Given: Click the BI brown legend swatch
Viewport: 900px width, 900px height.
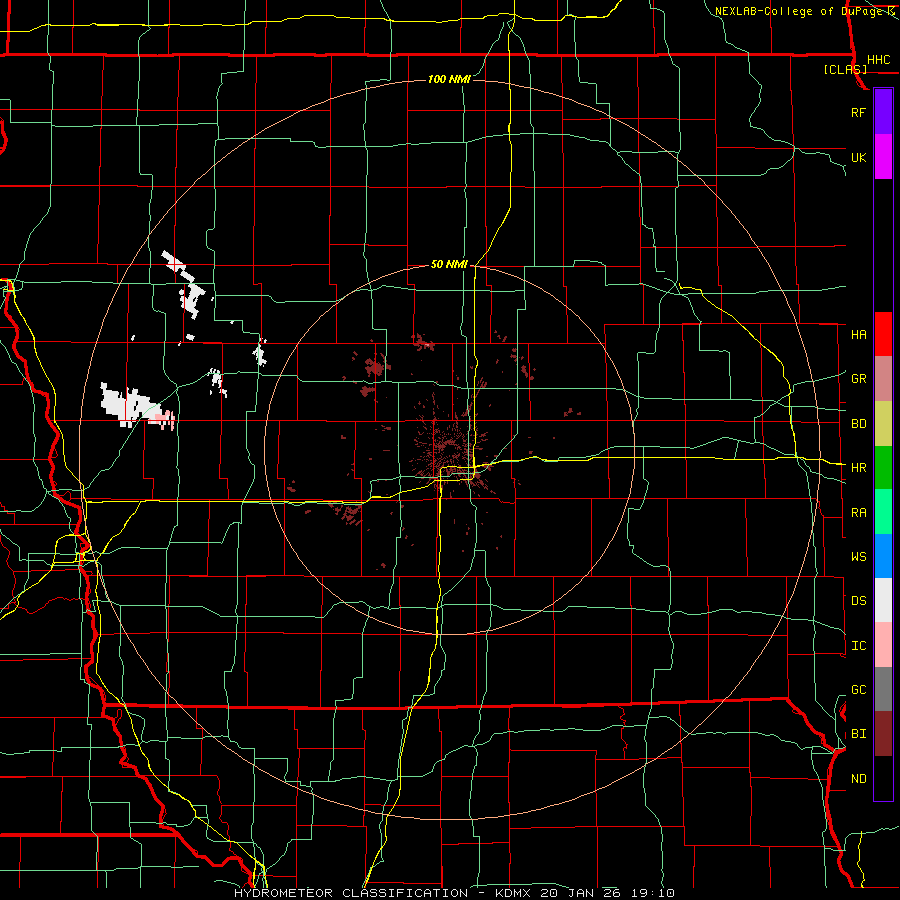Looking at the screenshot, I should (883, 734).
